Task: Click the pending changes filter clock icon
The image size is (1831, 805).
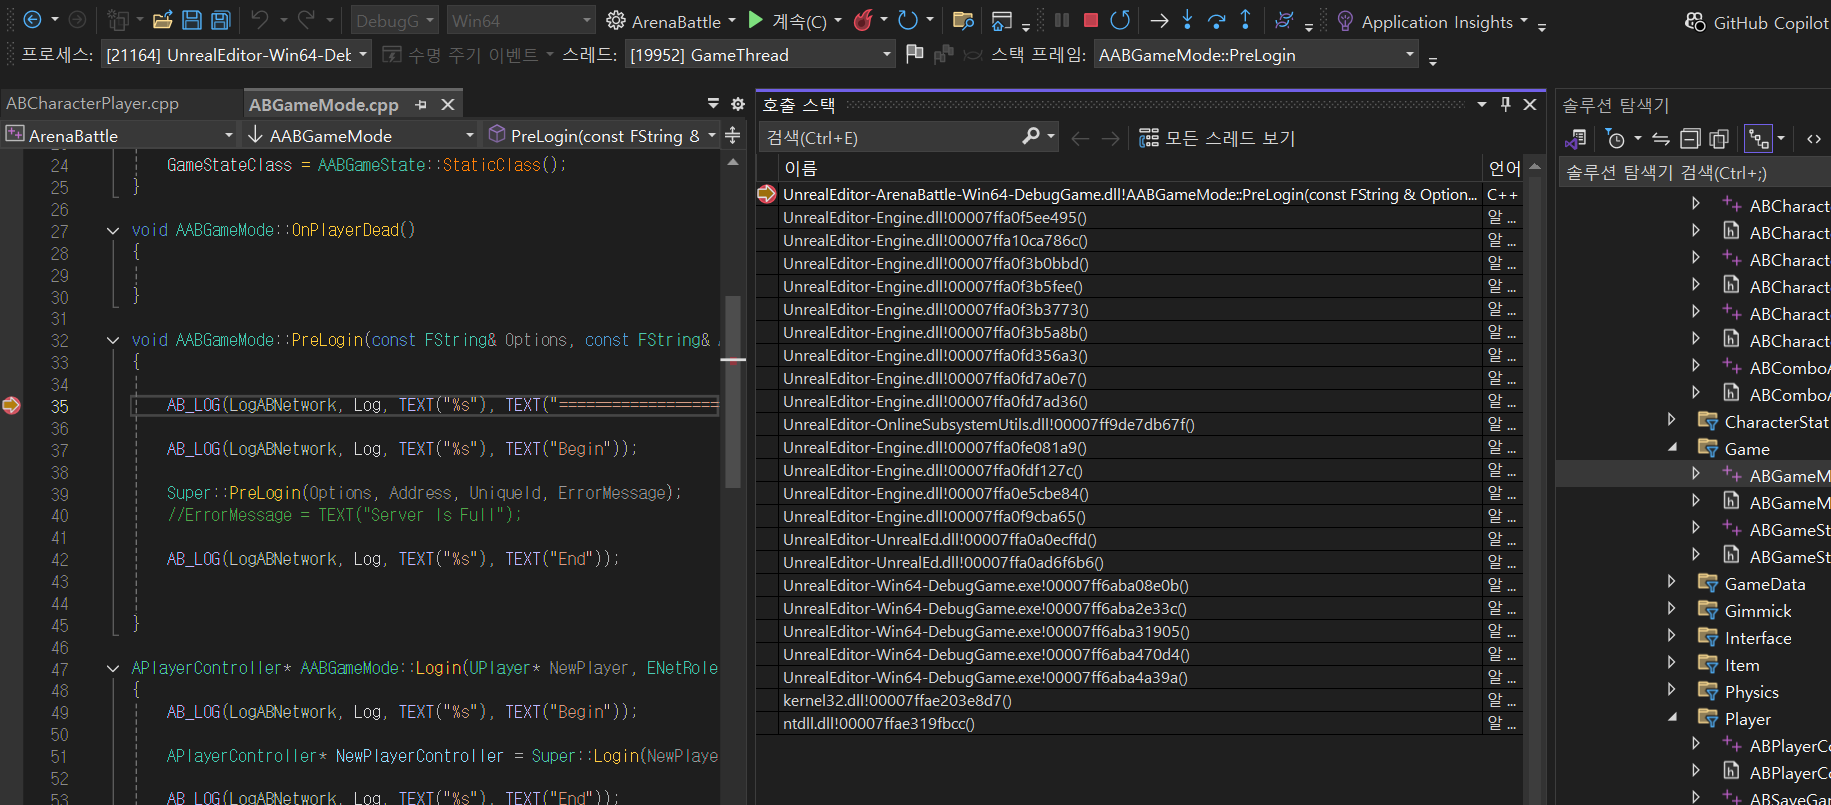Action: [1615, 139]
